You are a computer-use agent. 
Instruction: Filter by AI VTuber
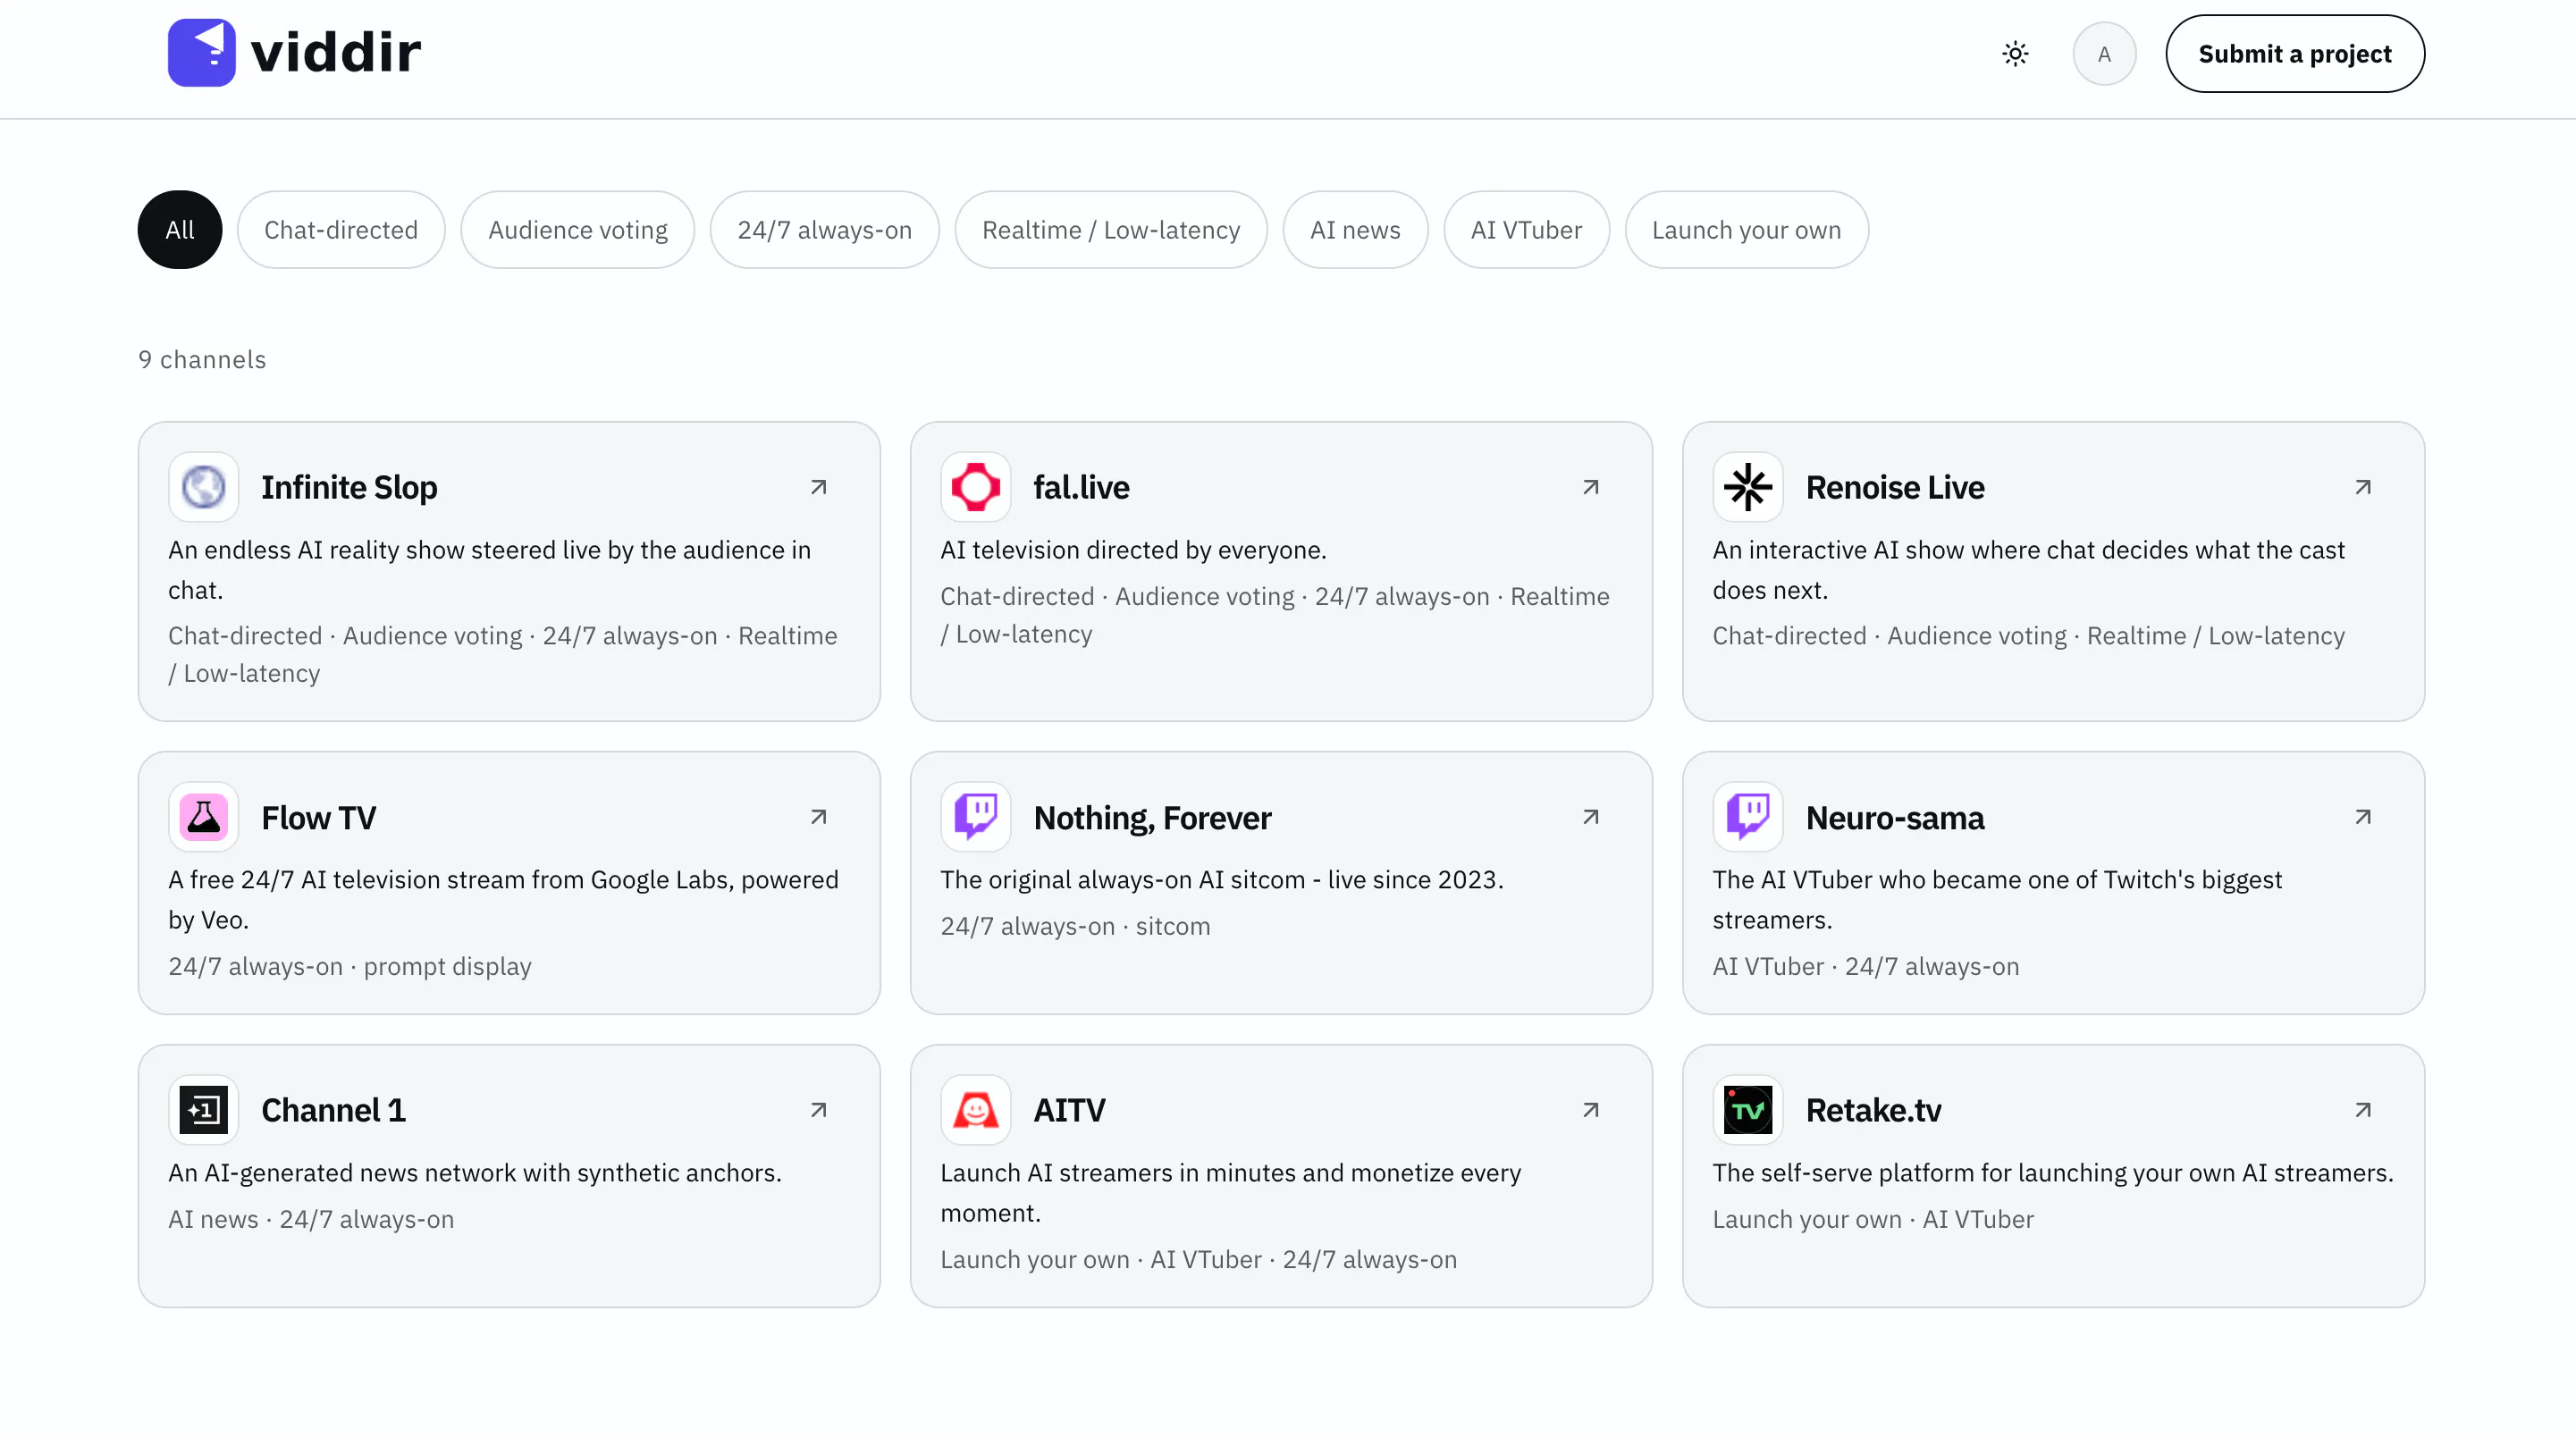tap(1526, 230)
